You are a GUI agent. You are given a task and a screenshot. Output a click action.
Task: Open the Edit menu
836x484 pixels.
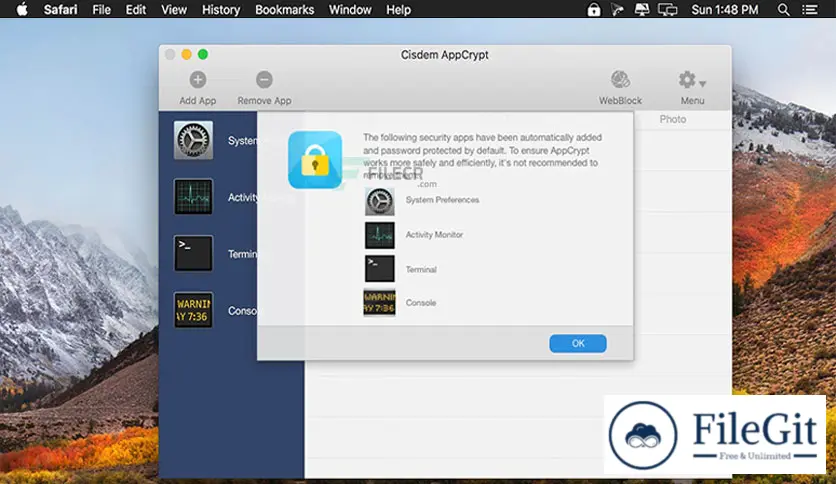(136, 10)
